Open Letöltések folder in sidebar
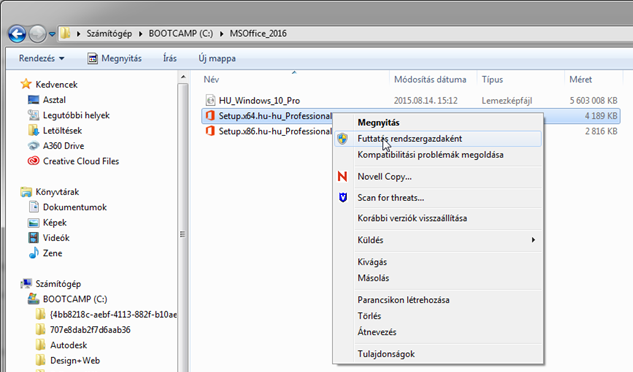The height and width of the screenshot is (372, 633). tap(62, 130)
